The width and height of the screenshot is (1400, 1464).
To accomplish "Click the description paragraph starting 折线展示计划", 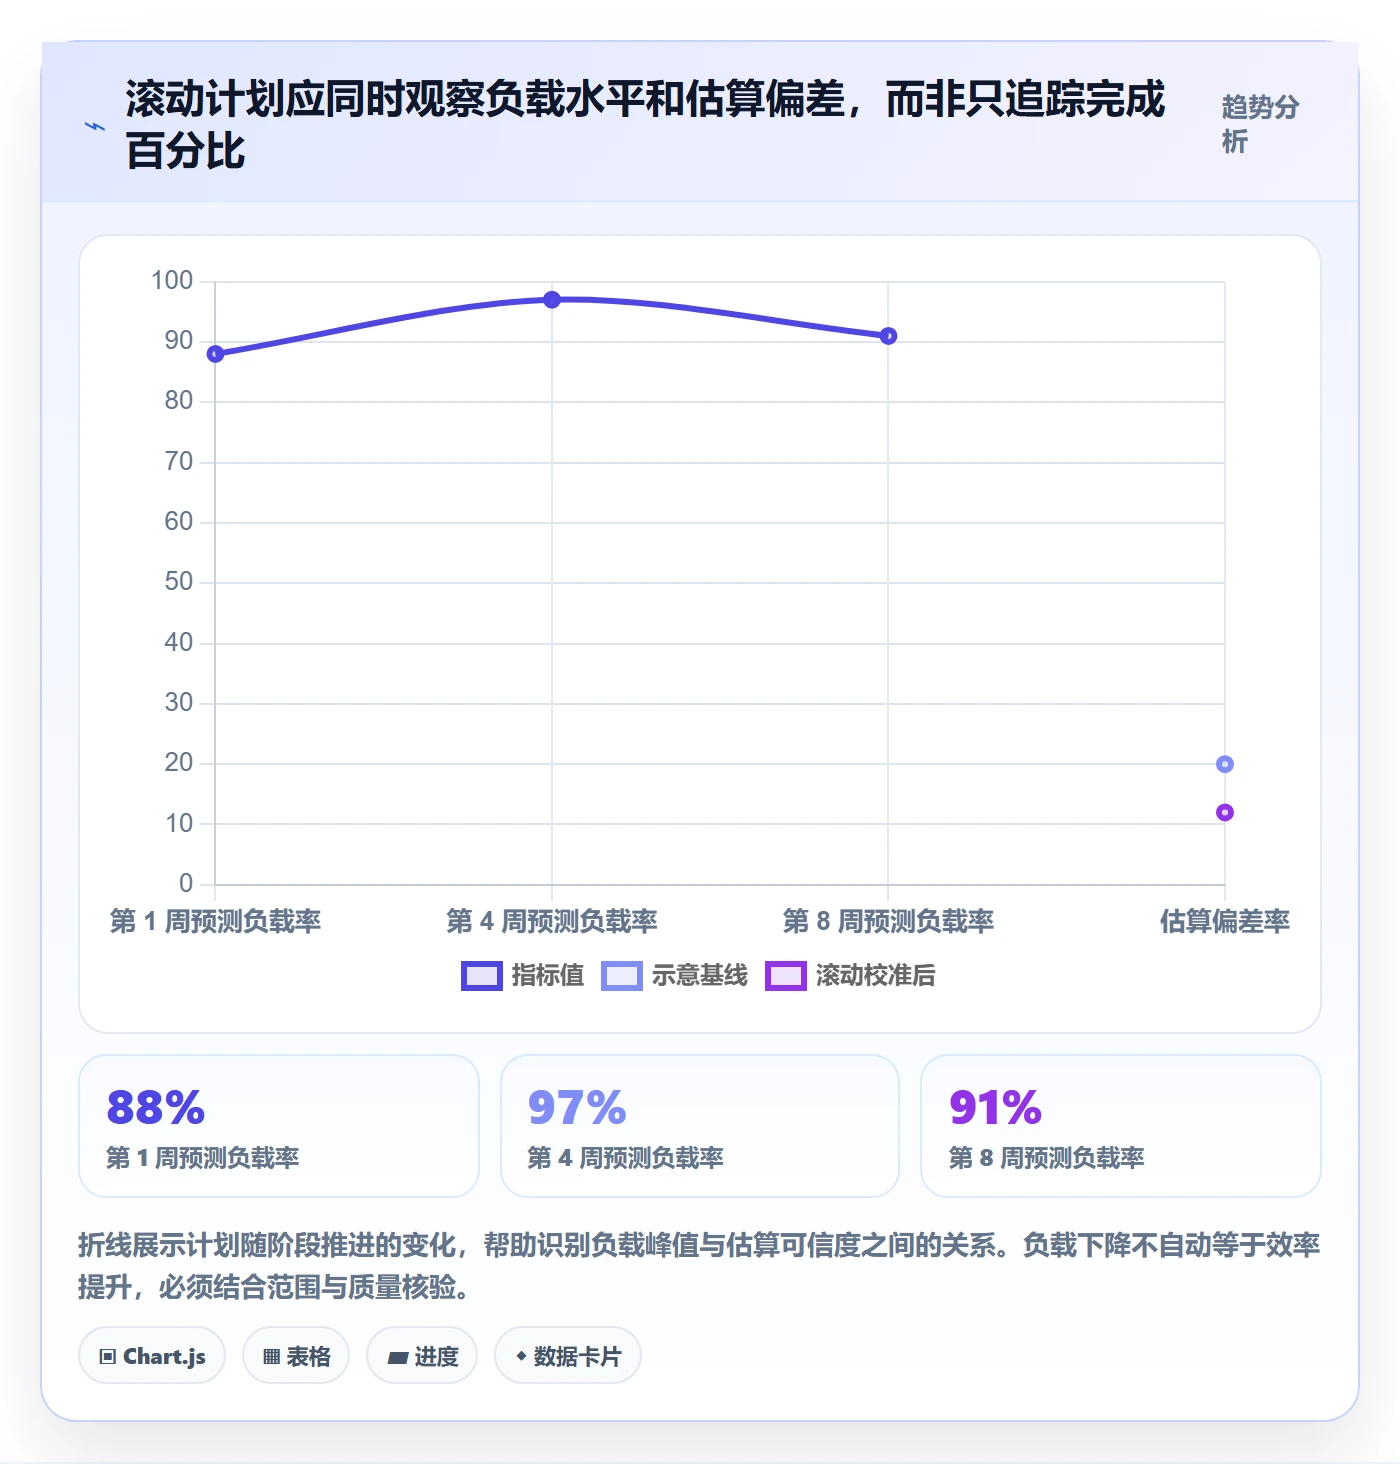I will (699, 1266).
